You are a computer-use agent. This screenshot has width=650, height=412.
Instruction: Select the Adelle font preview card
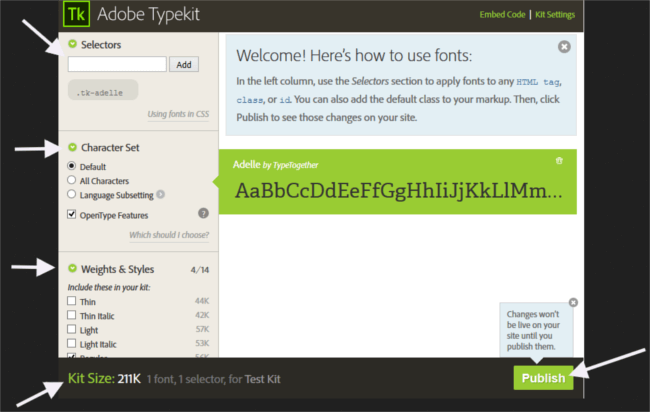(398, 182)
